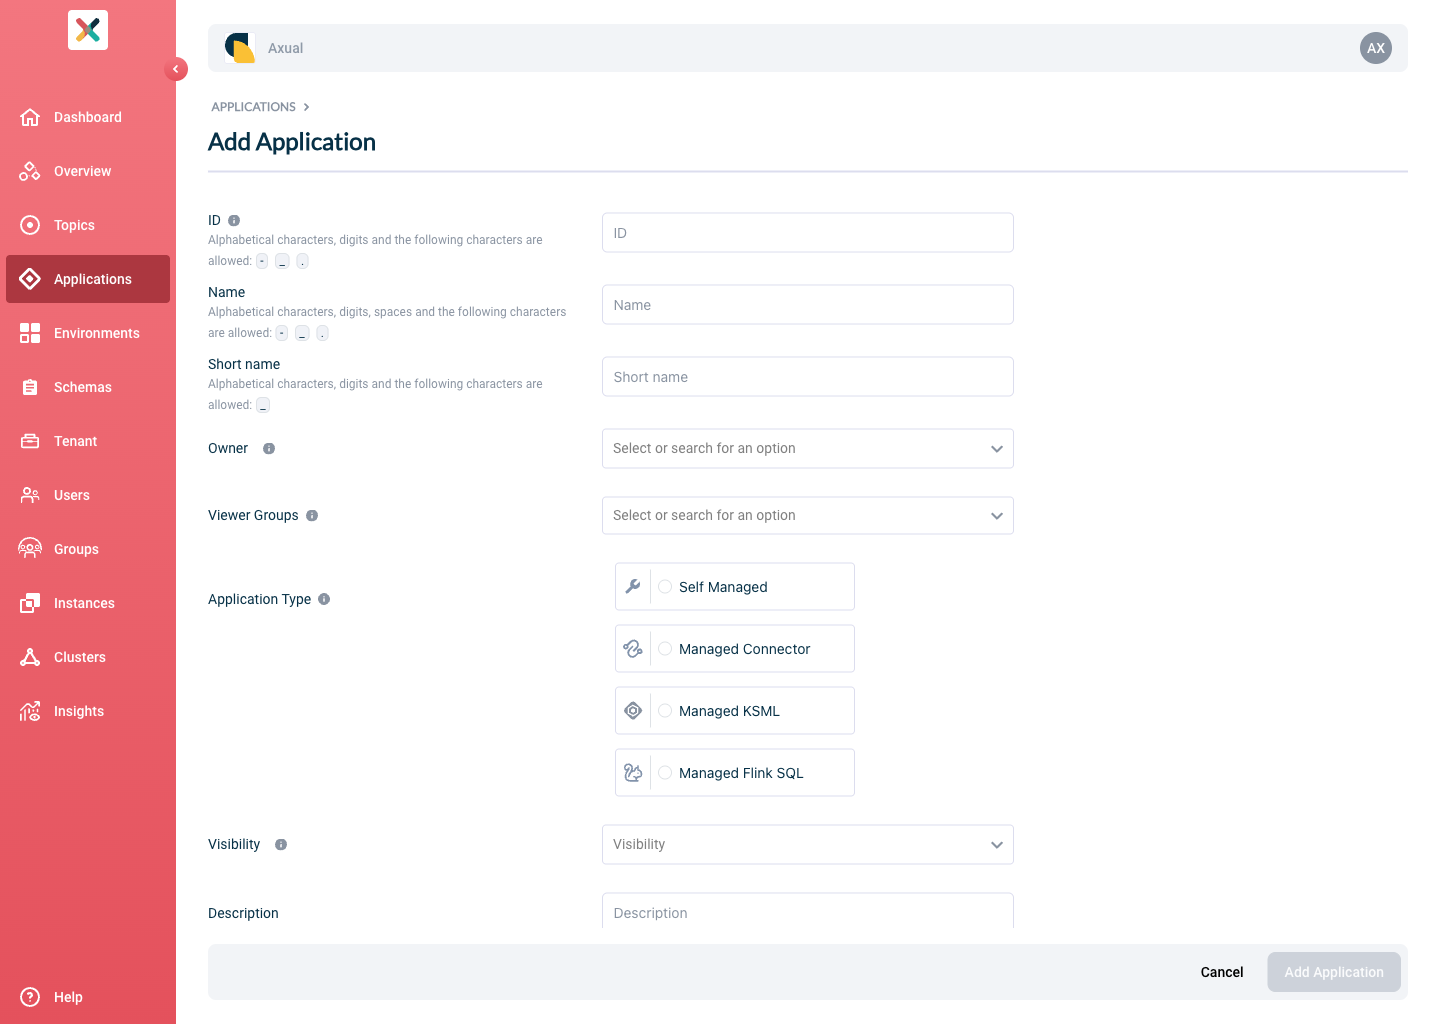Open Users label in sidebar
This screenshot has height=1024, width=1440.
tap(72, 495)
